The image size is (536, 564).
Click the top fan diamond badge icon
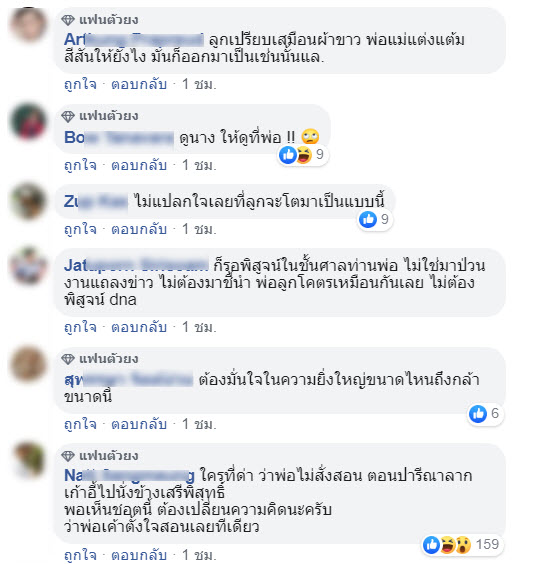pos(68,20)
